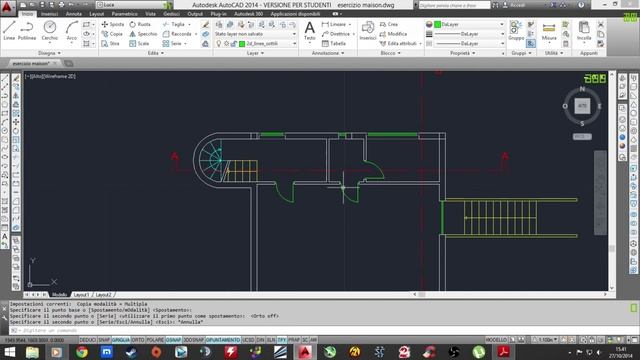Open the Gruppo group tool
This screenshot has width=640, height=360.
pos(516,31)
